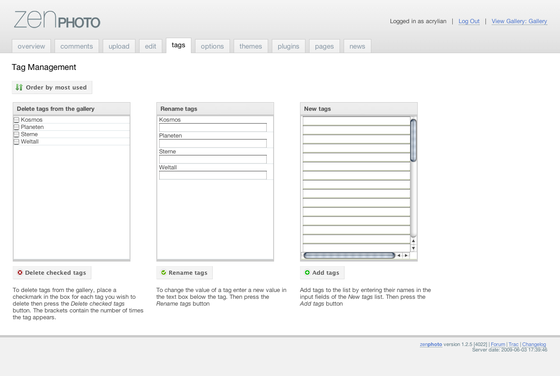Check the Planeten tag checkbox
Image resolution: width=560 pixels, height=376 pixels.
pyautogui.click(x=16, y=127)
